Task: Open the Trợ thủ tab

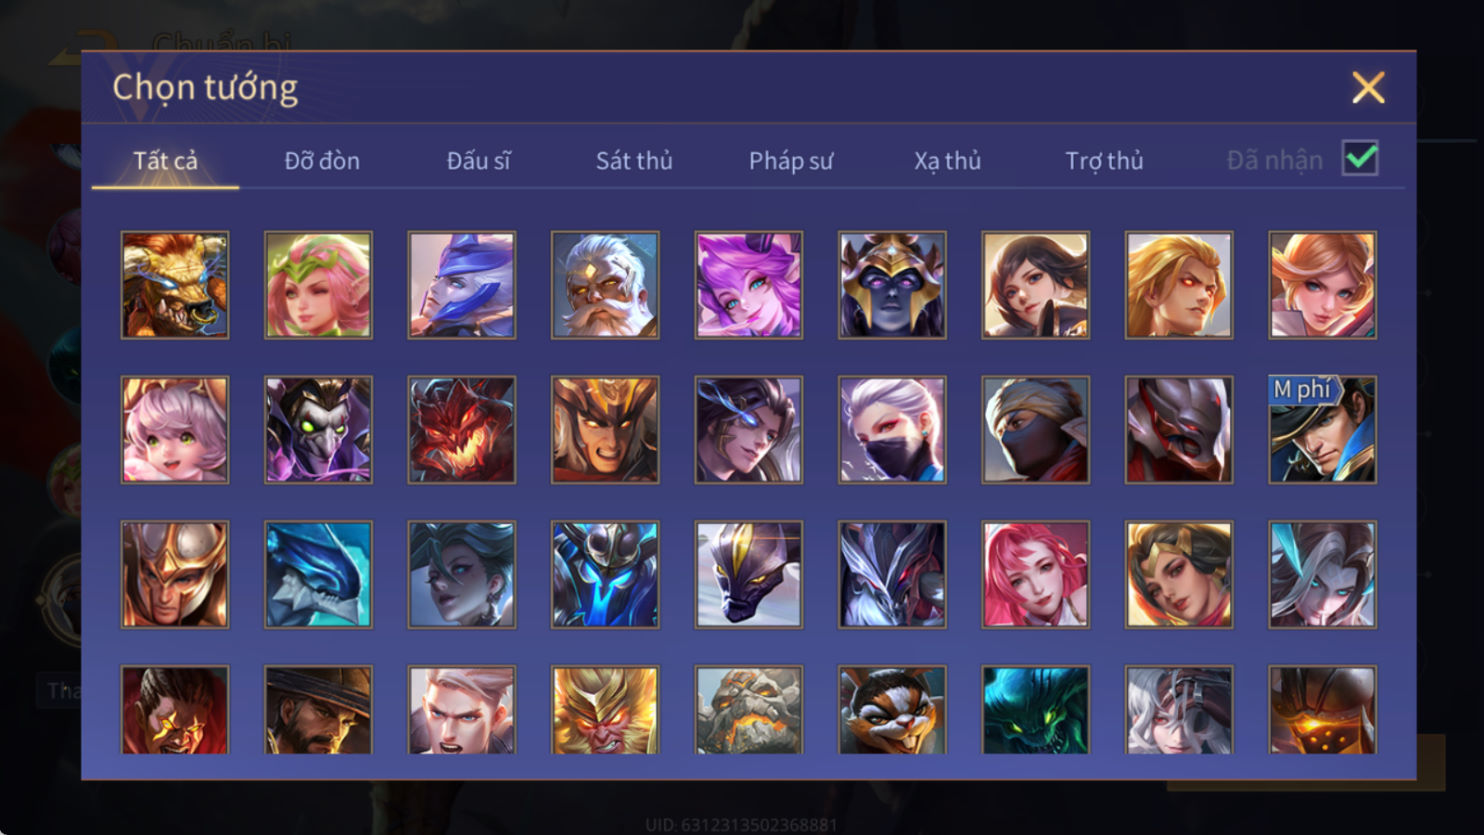Action: point(1104,161)
